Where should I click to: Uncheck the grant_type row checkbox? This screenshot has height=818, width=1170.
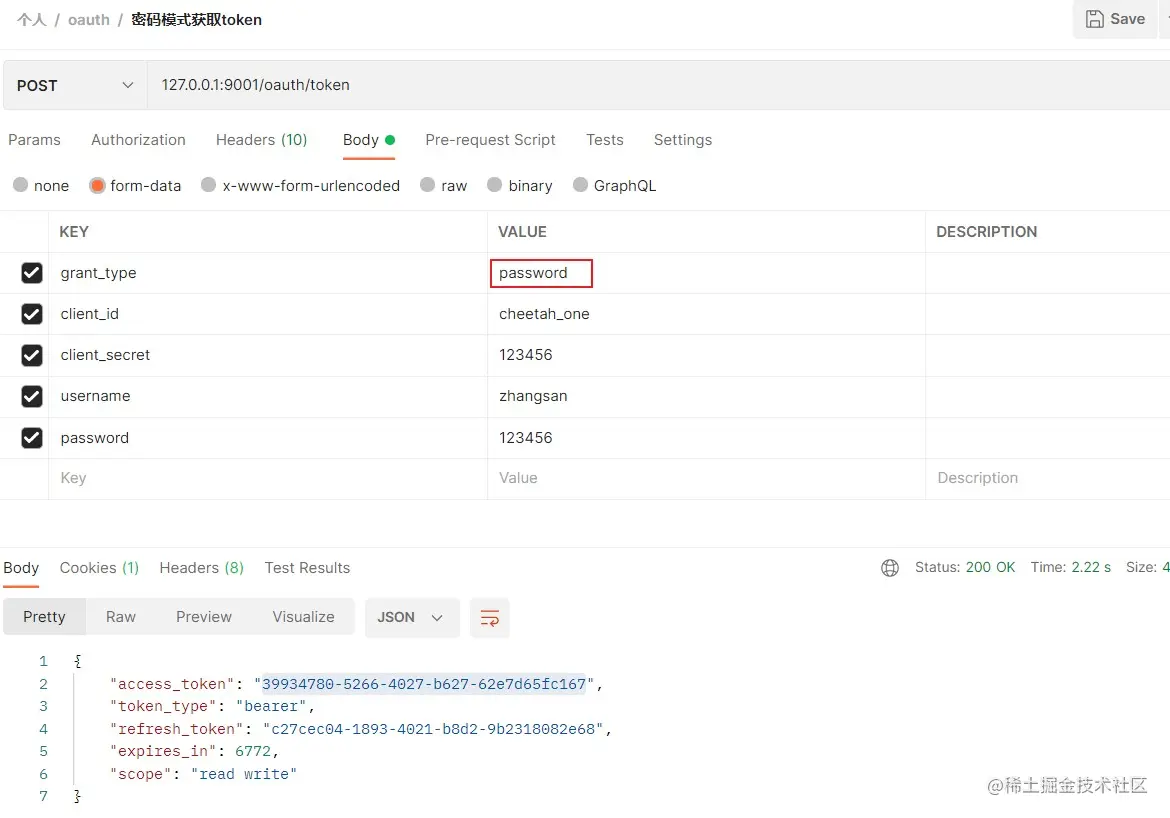tap(31, 273)
